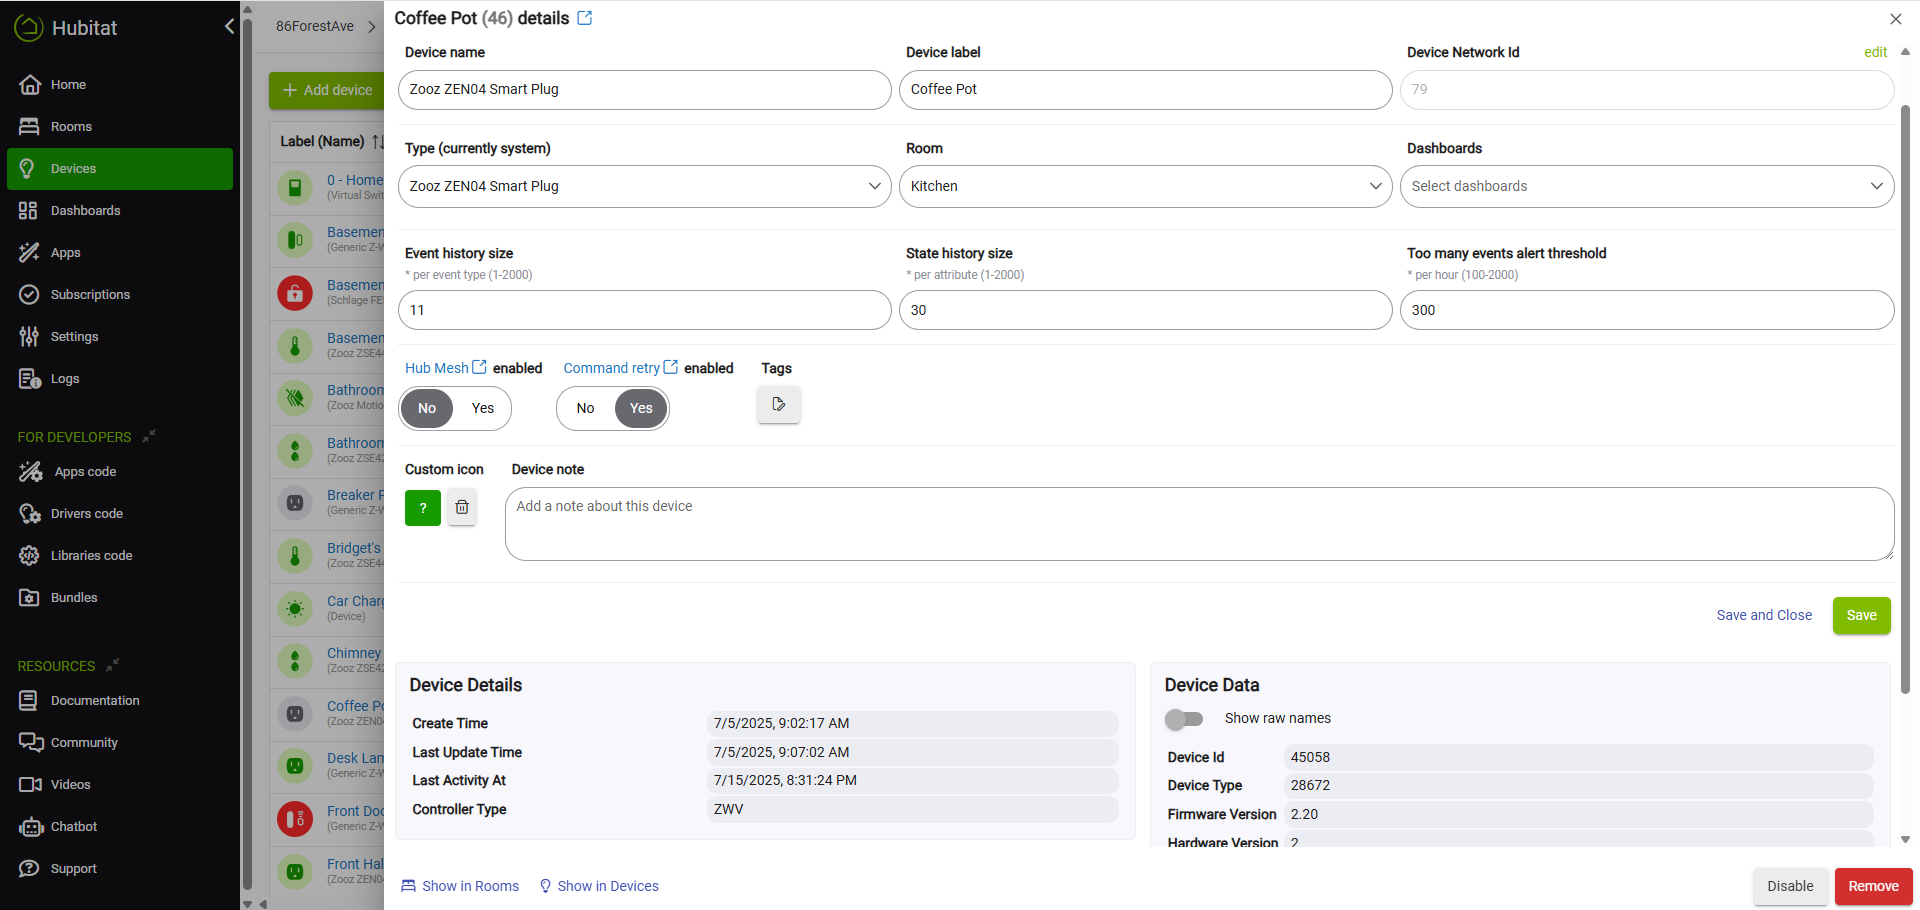Open the Hub Mesh link
Image resolution: width=1920 pixels, height=910 pixels.
click(x=445, y=368)
